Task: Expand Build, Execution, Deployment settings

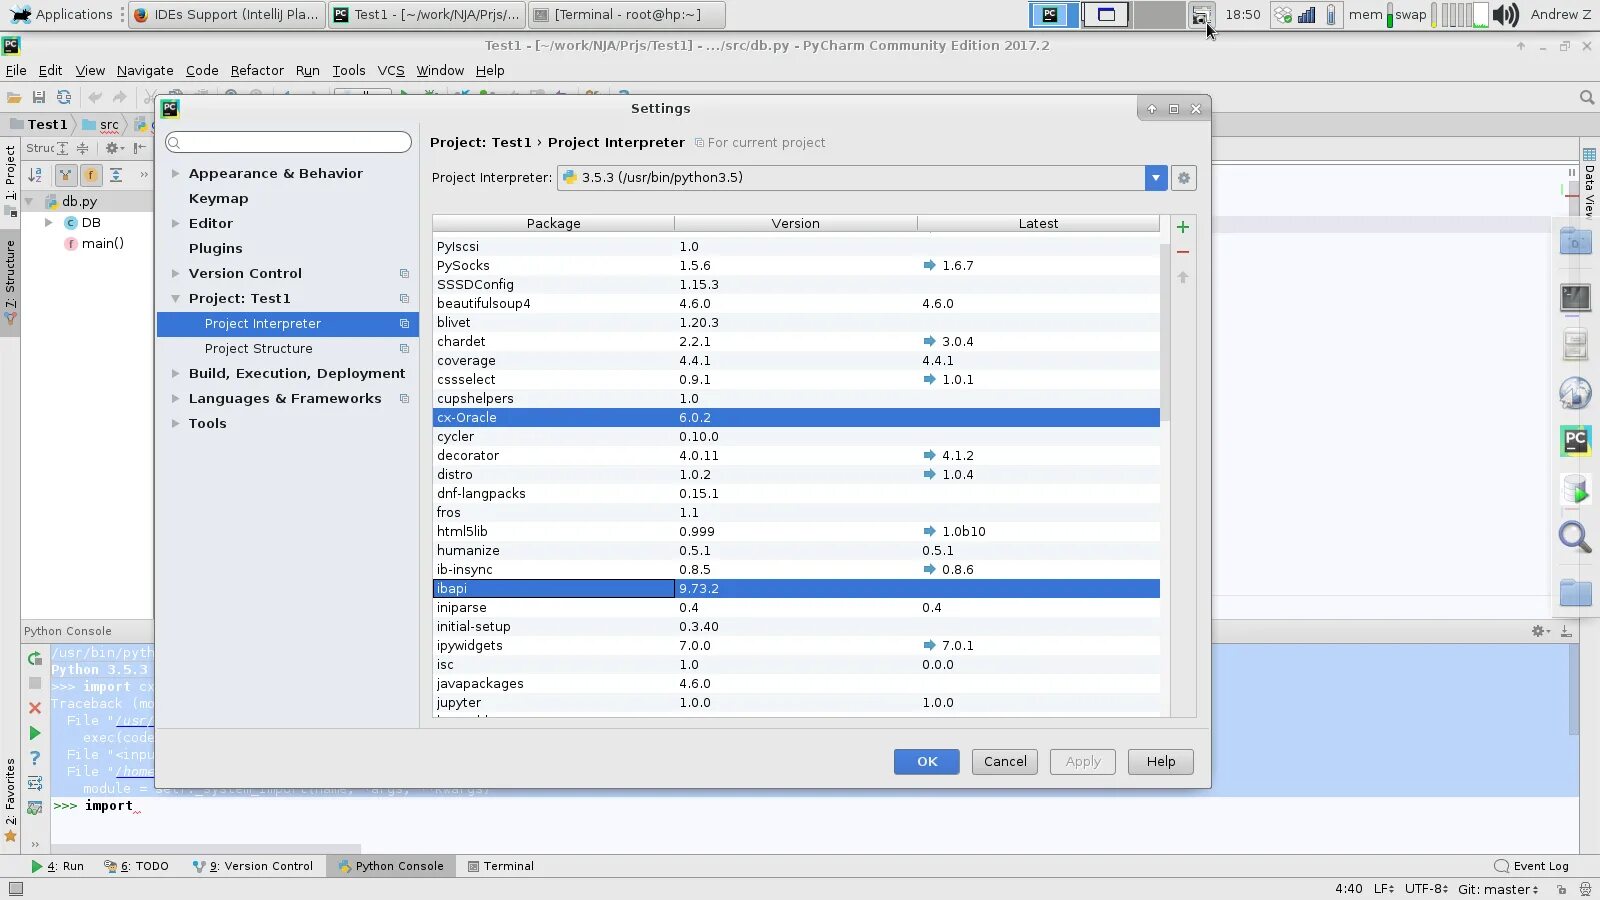Action: point(176,374)
